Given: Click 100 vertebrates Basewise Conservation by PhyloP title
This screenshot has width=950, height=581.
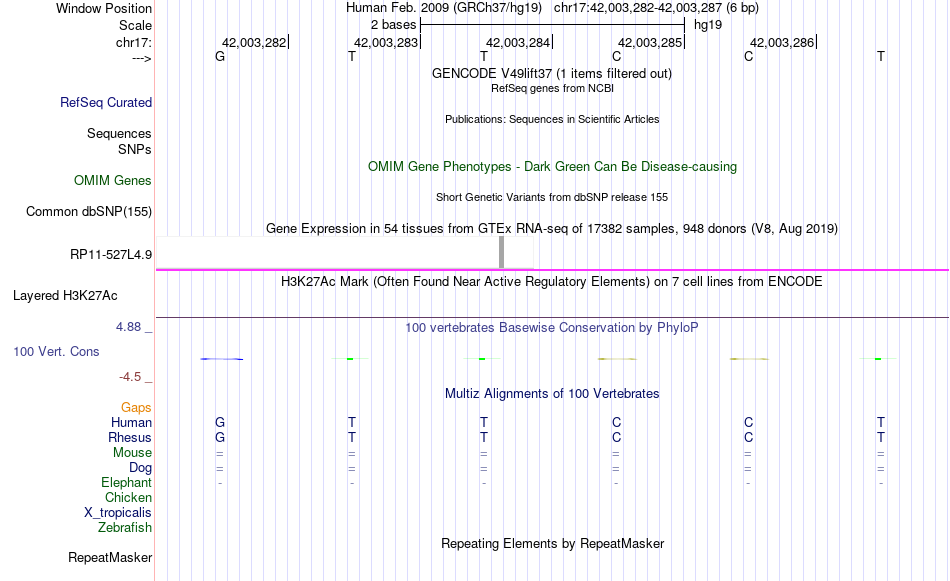Looking at the screenshot, I should click(552, 328).
